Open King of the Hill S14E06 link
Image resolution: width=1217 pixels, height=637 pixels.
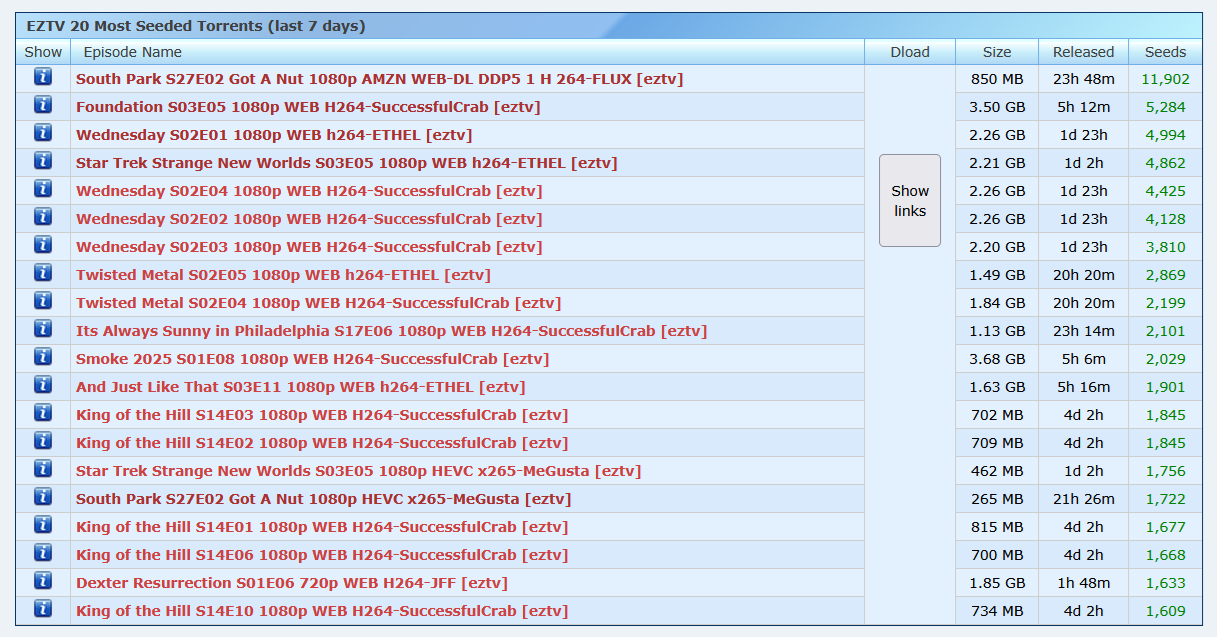pyautogui.click(x=322, y=555)
